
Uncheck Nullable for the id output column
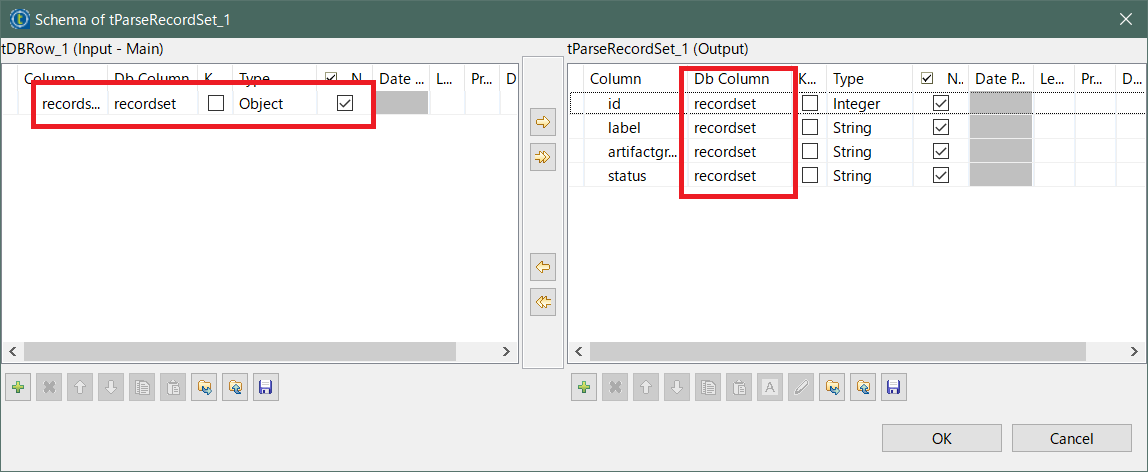tap(940, 104)
